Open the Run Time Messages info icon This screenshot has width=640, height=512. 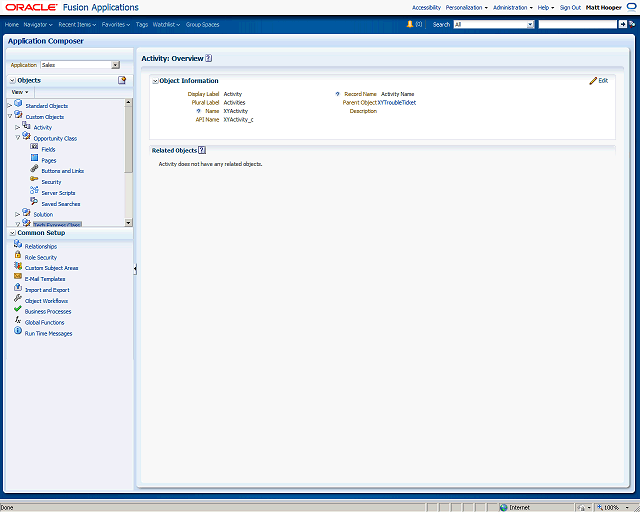[x=18, y=331]
